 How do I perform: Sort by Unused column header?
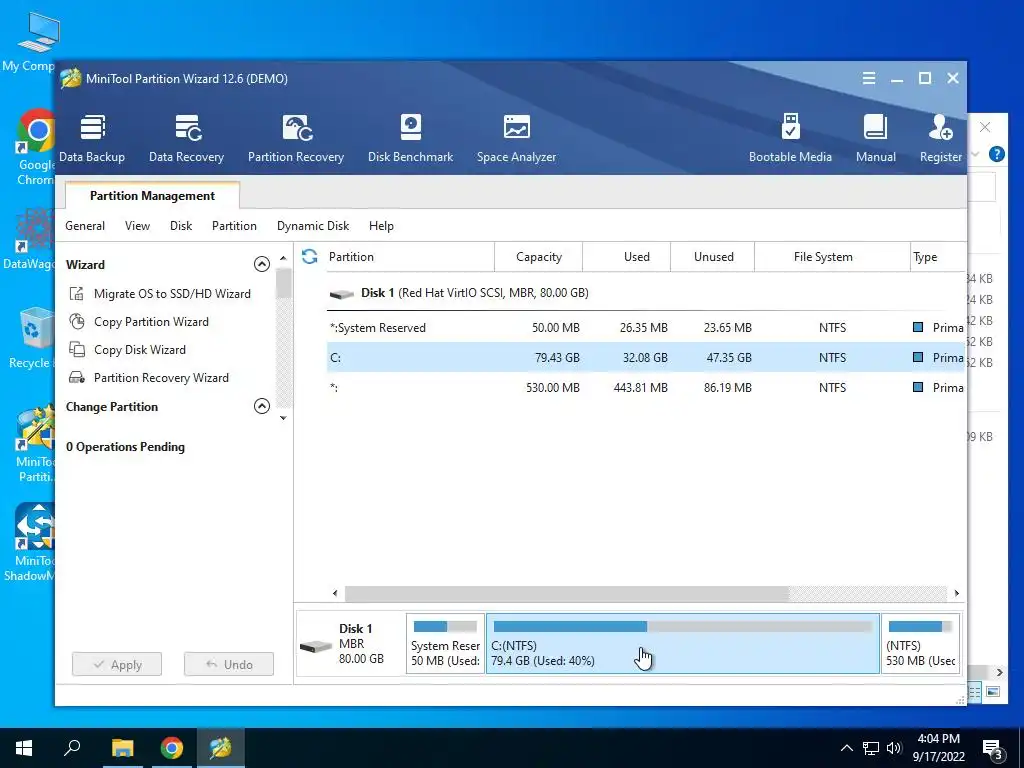point(712,257)
